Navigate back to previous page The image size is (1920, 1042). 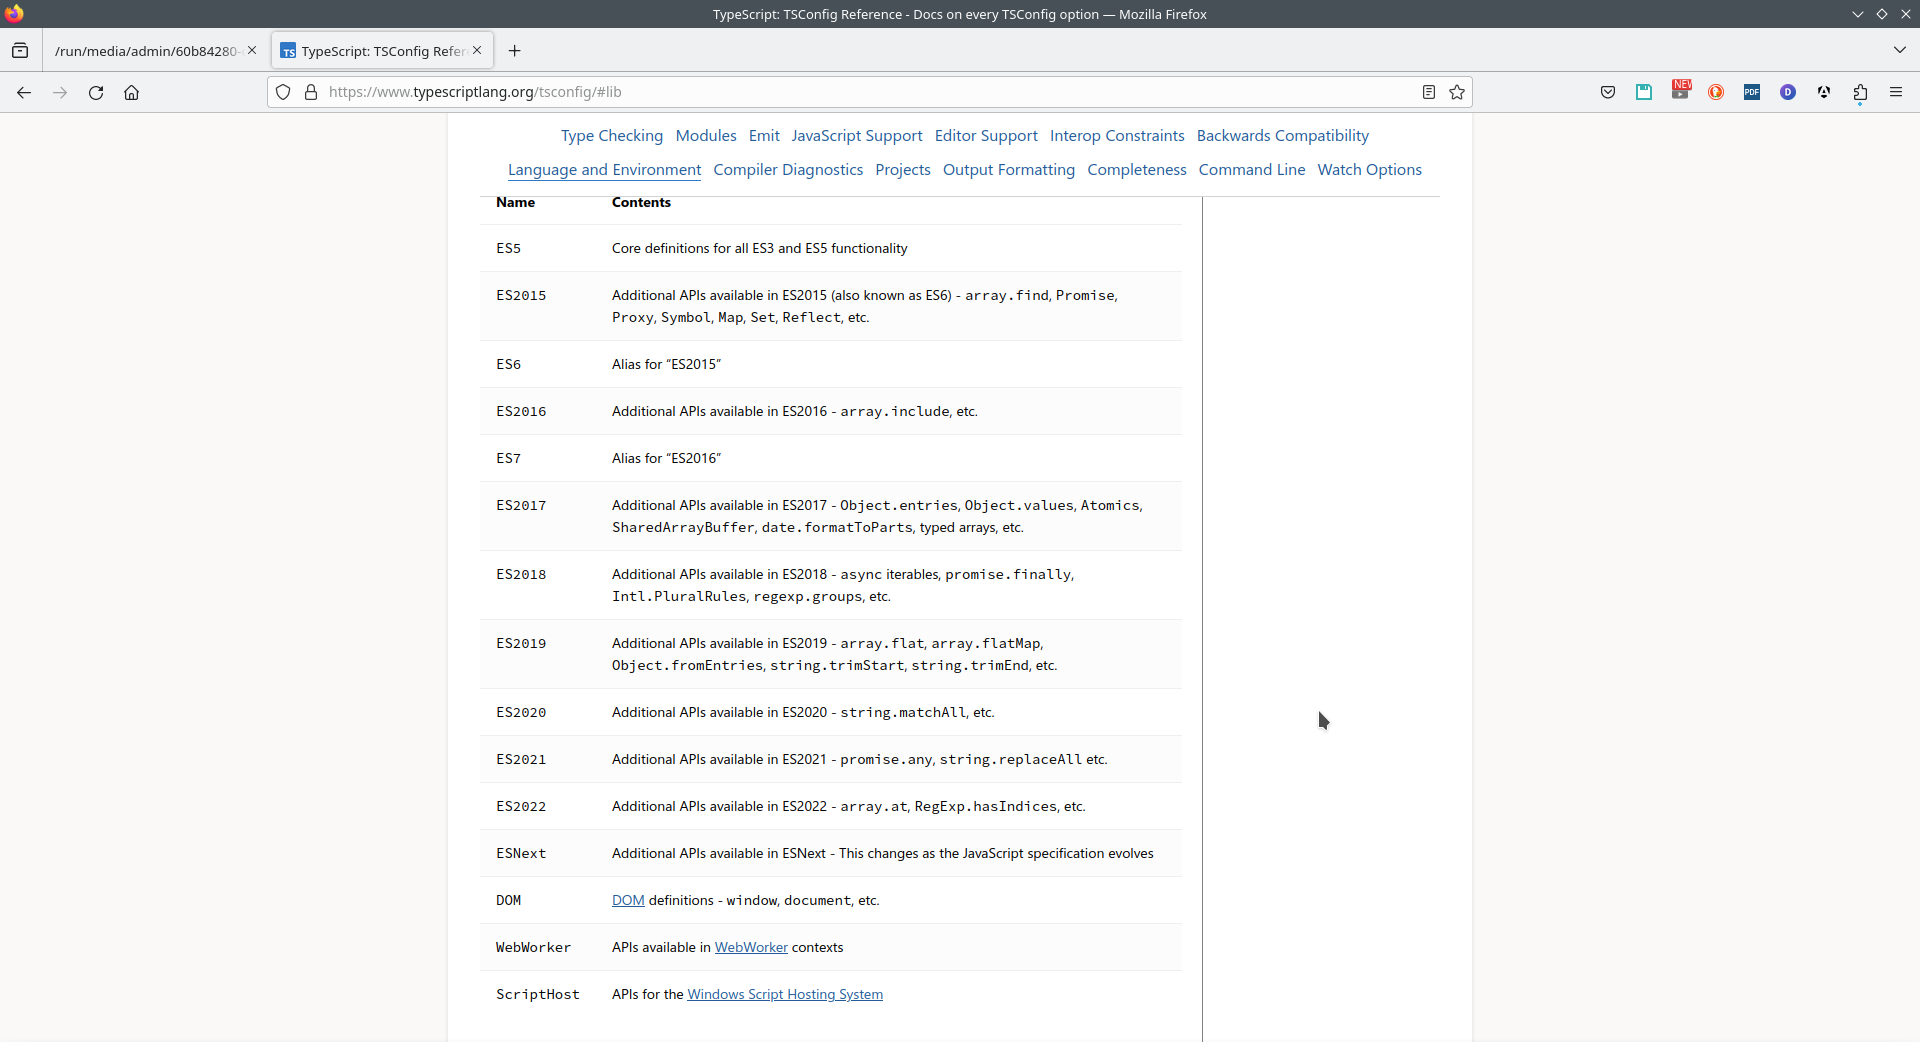click(x=24, y=92)
